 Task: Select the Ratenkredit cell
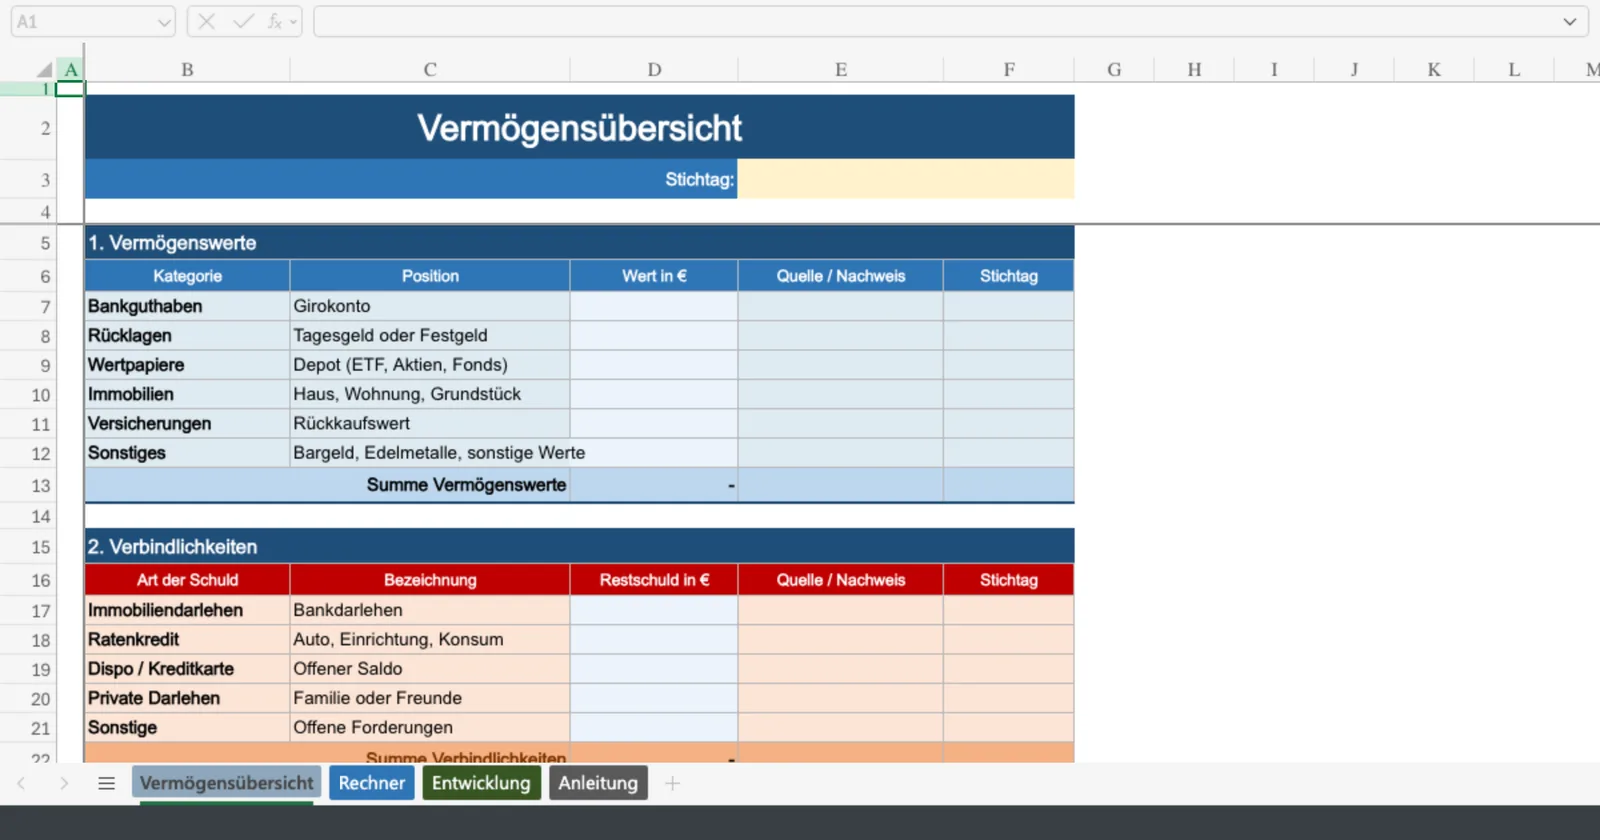[x=188, y=639]
